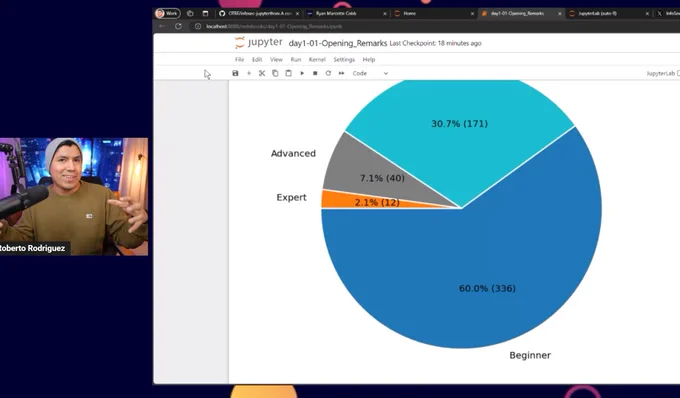Run the selected cell
This screenshot has height=398, width=680.
tap(302, 73)
